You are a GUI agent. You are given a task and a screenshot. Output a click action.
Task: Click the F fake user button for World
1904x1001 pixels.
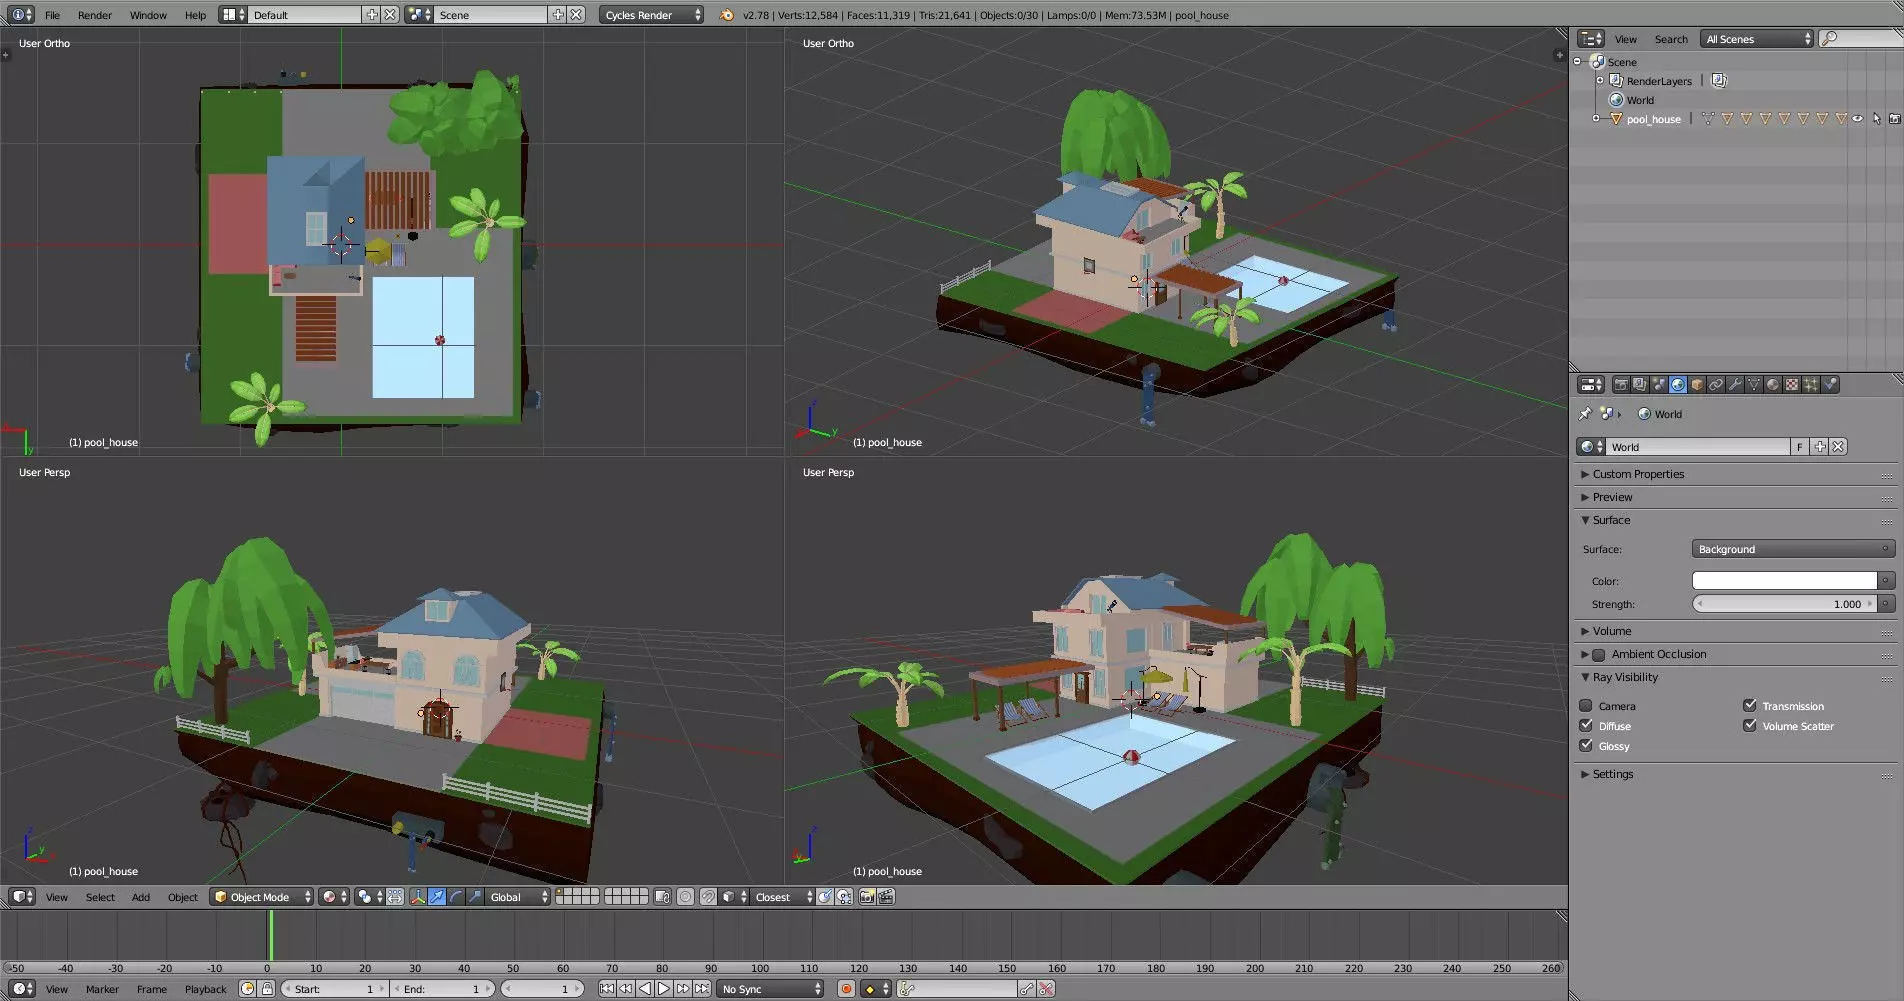coord(1800,447)
